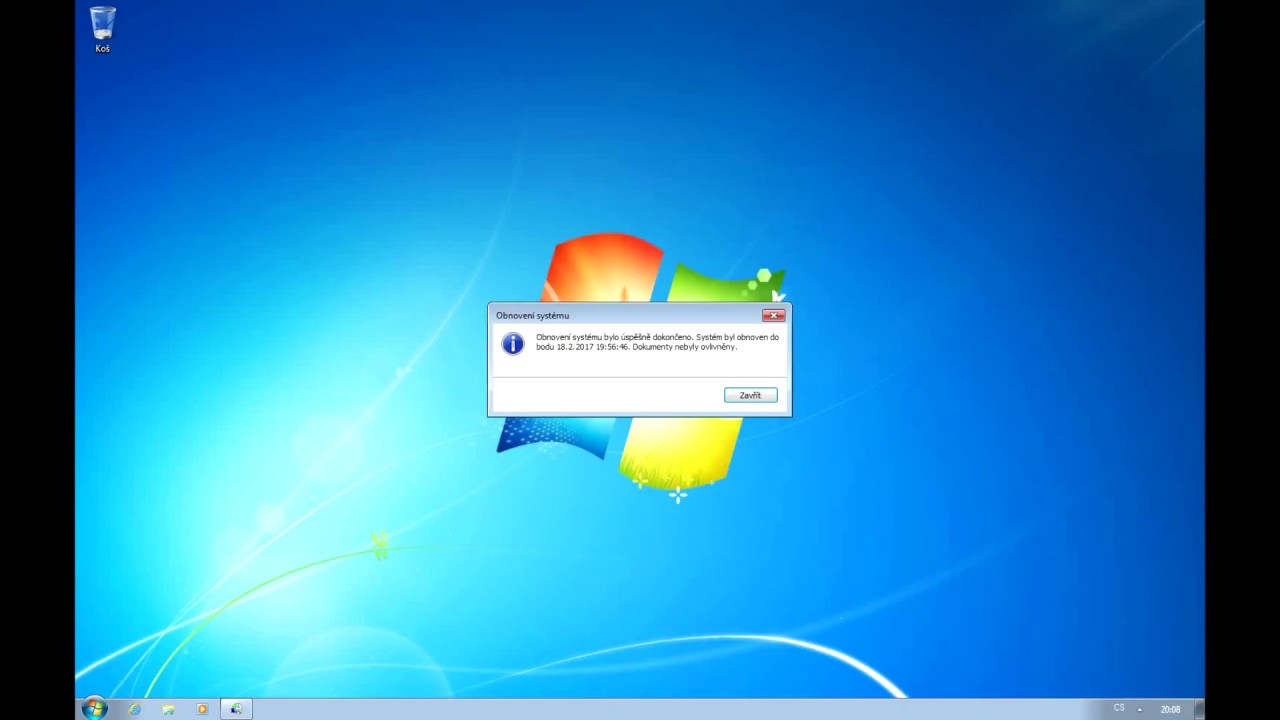
Task: Open the 20:08 taskbar clock
Action: click(x=1170, y=709)
